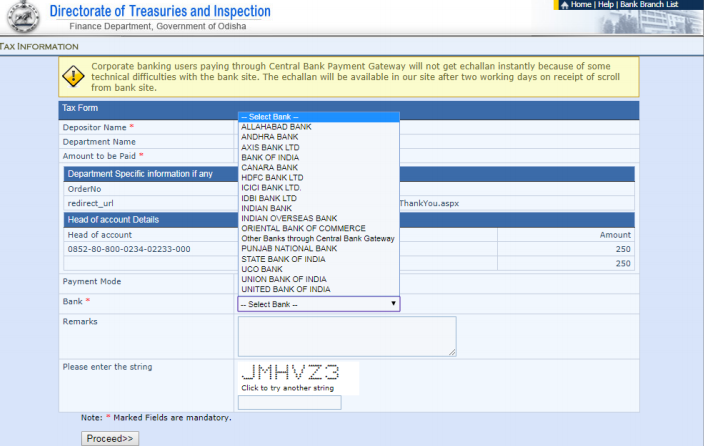Viewport: 704px width, 446px height.
Task: Select UCO BANK option
Action: coord(318,269)
